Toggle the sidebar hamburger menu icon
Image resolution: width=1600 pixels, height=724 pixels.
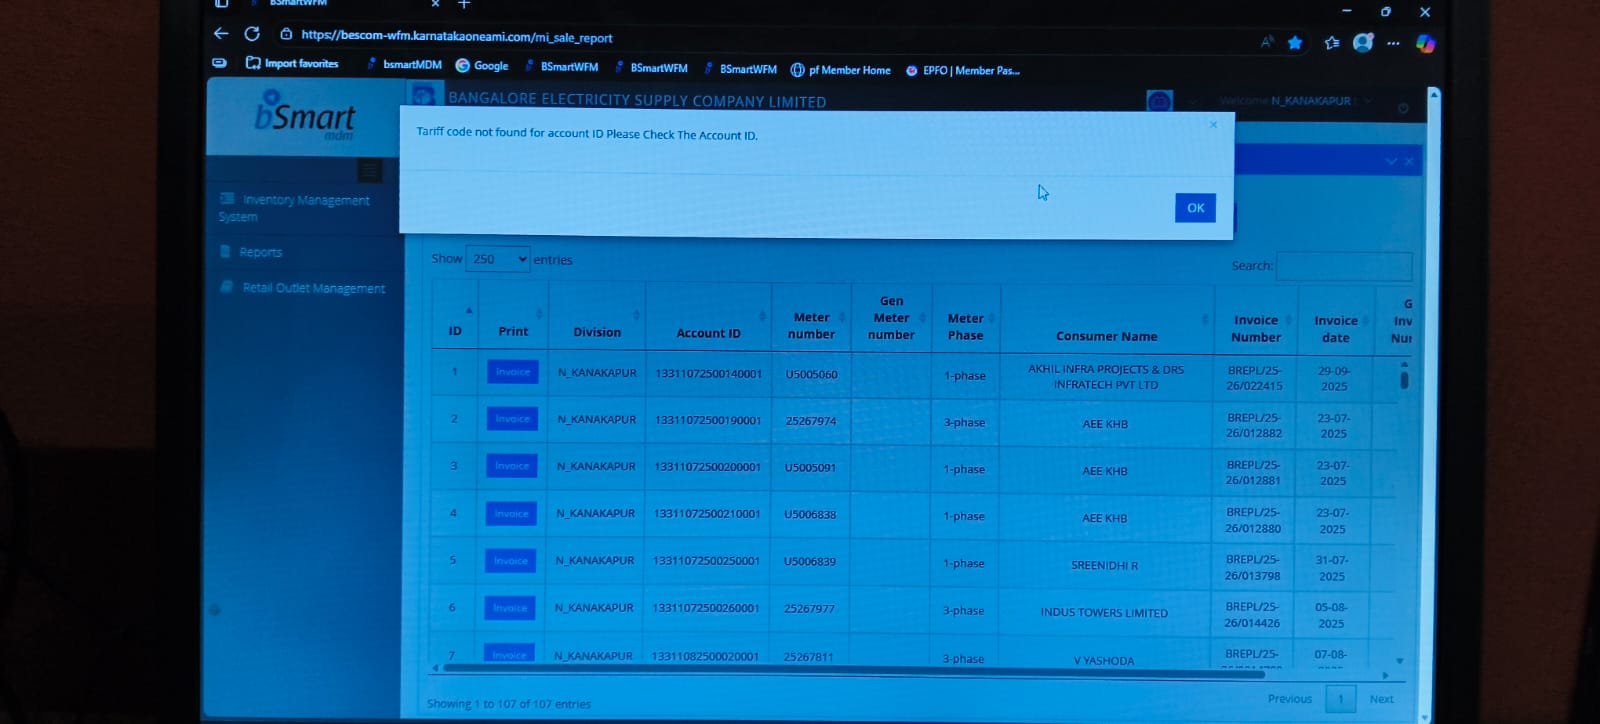click(370, 171)
